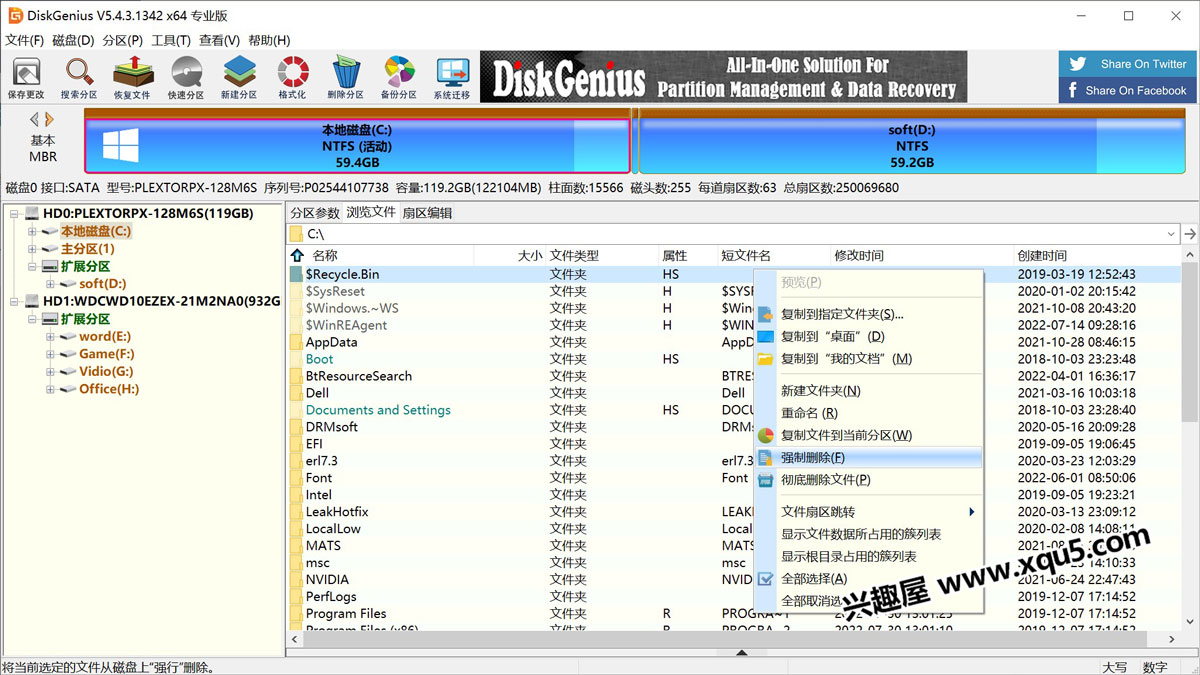1200x675 pixels.
Task: Click the Windows logo on C: partition bar
Action: pyautogui.click(x=121, y=146)
